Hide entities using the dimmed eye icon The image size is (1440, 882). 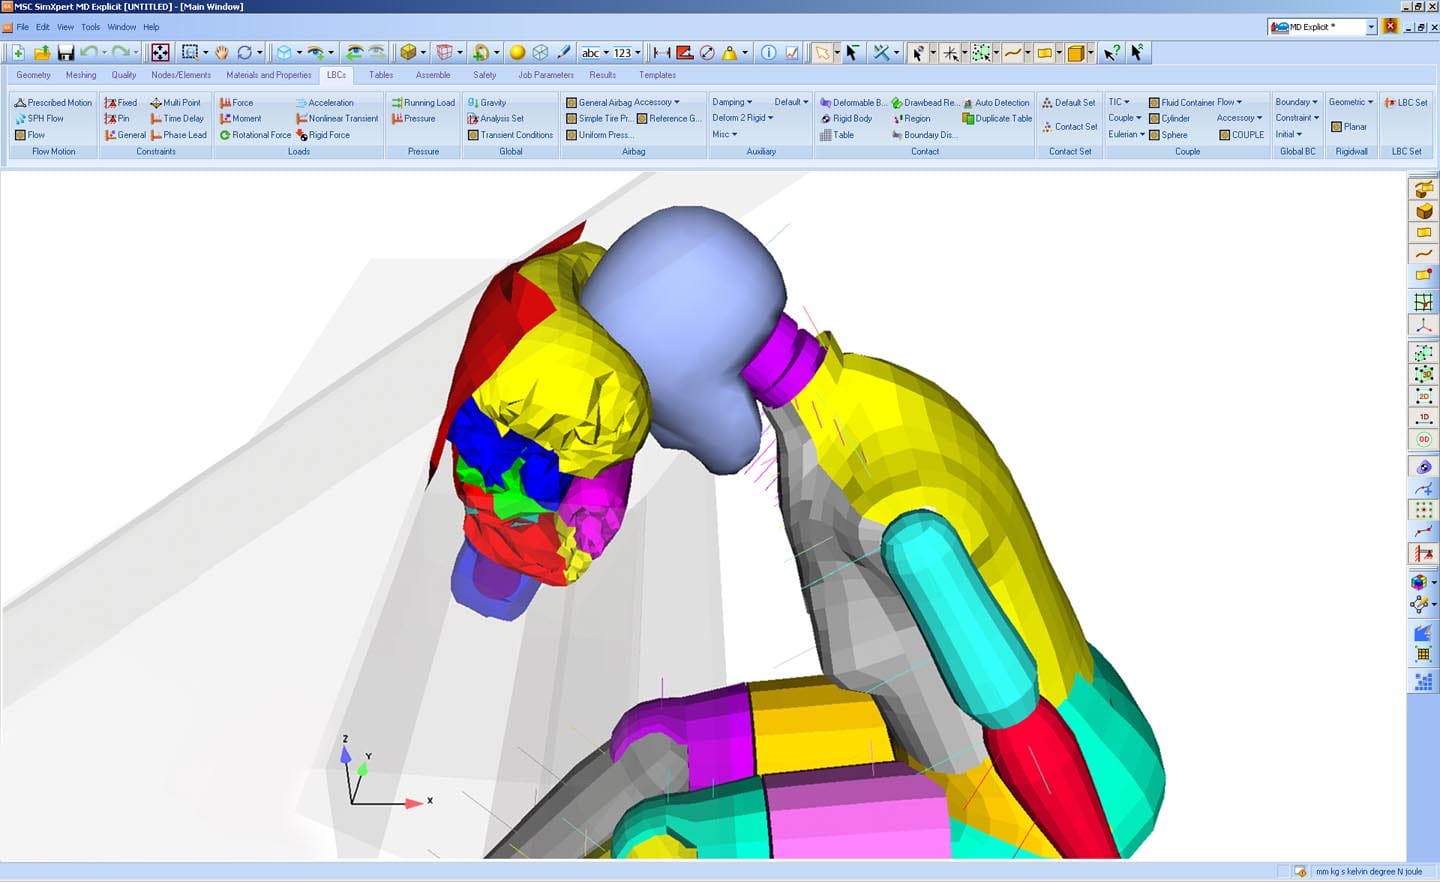(376, 52)
